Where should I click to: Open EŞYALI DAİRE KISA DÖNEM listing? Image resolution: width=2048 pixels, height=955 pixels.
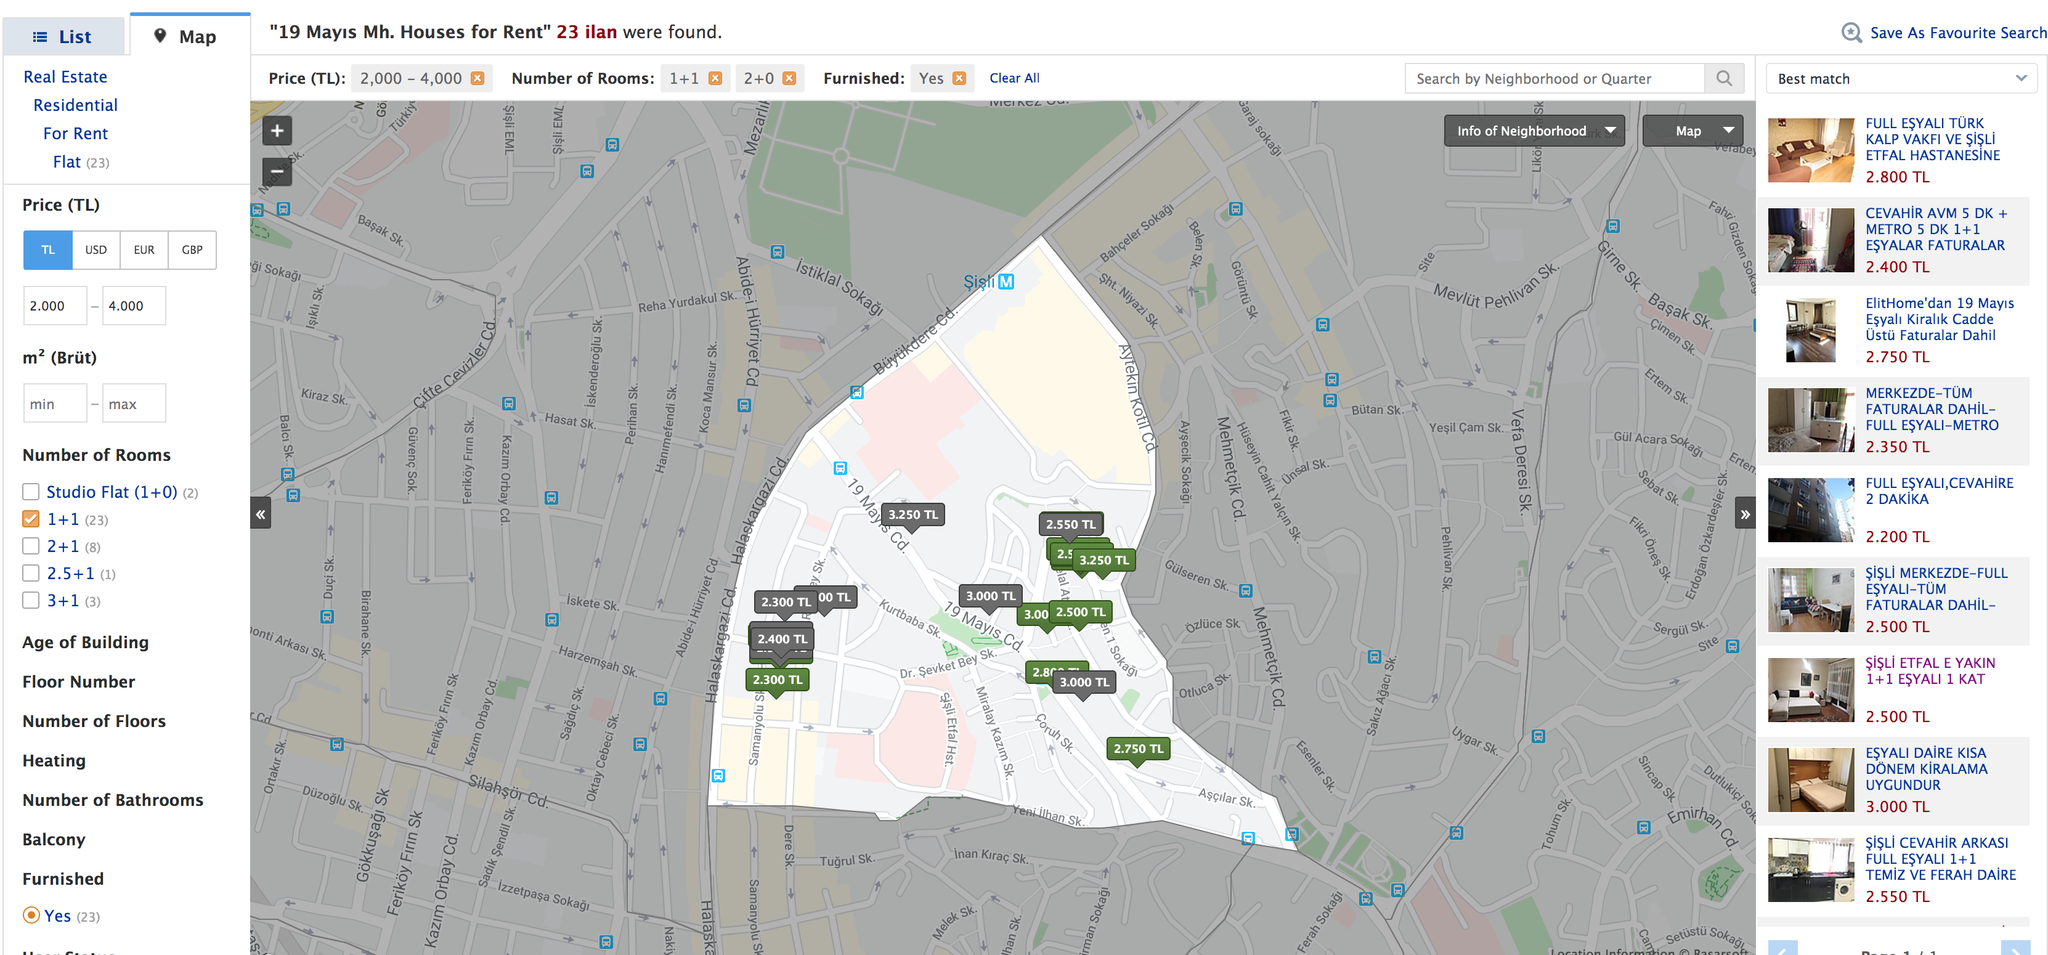[x=1926, y=769]
